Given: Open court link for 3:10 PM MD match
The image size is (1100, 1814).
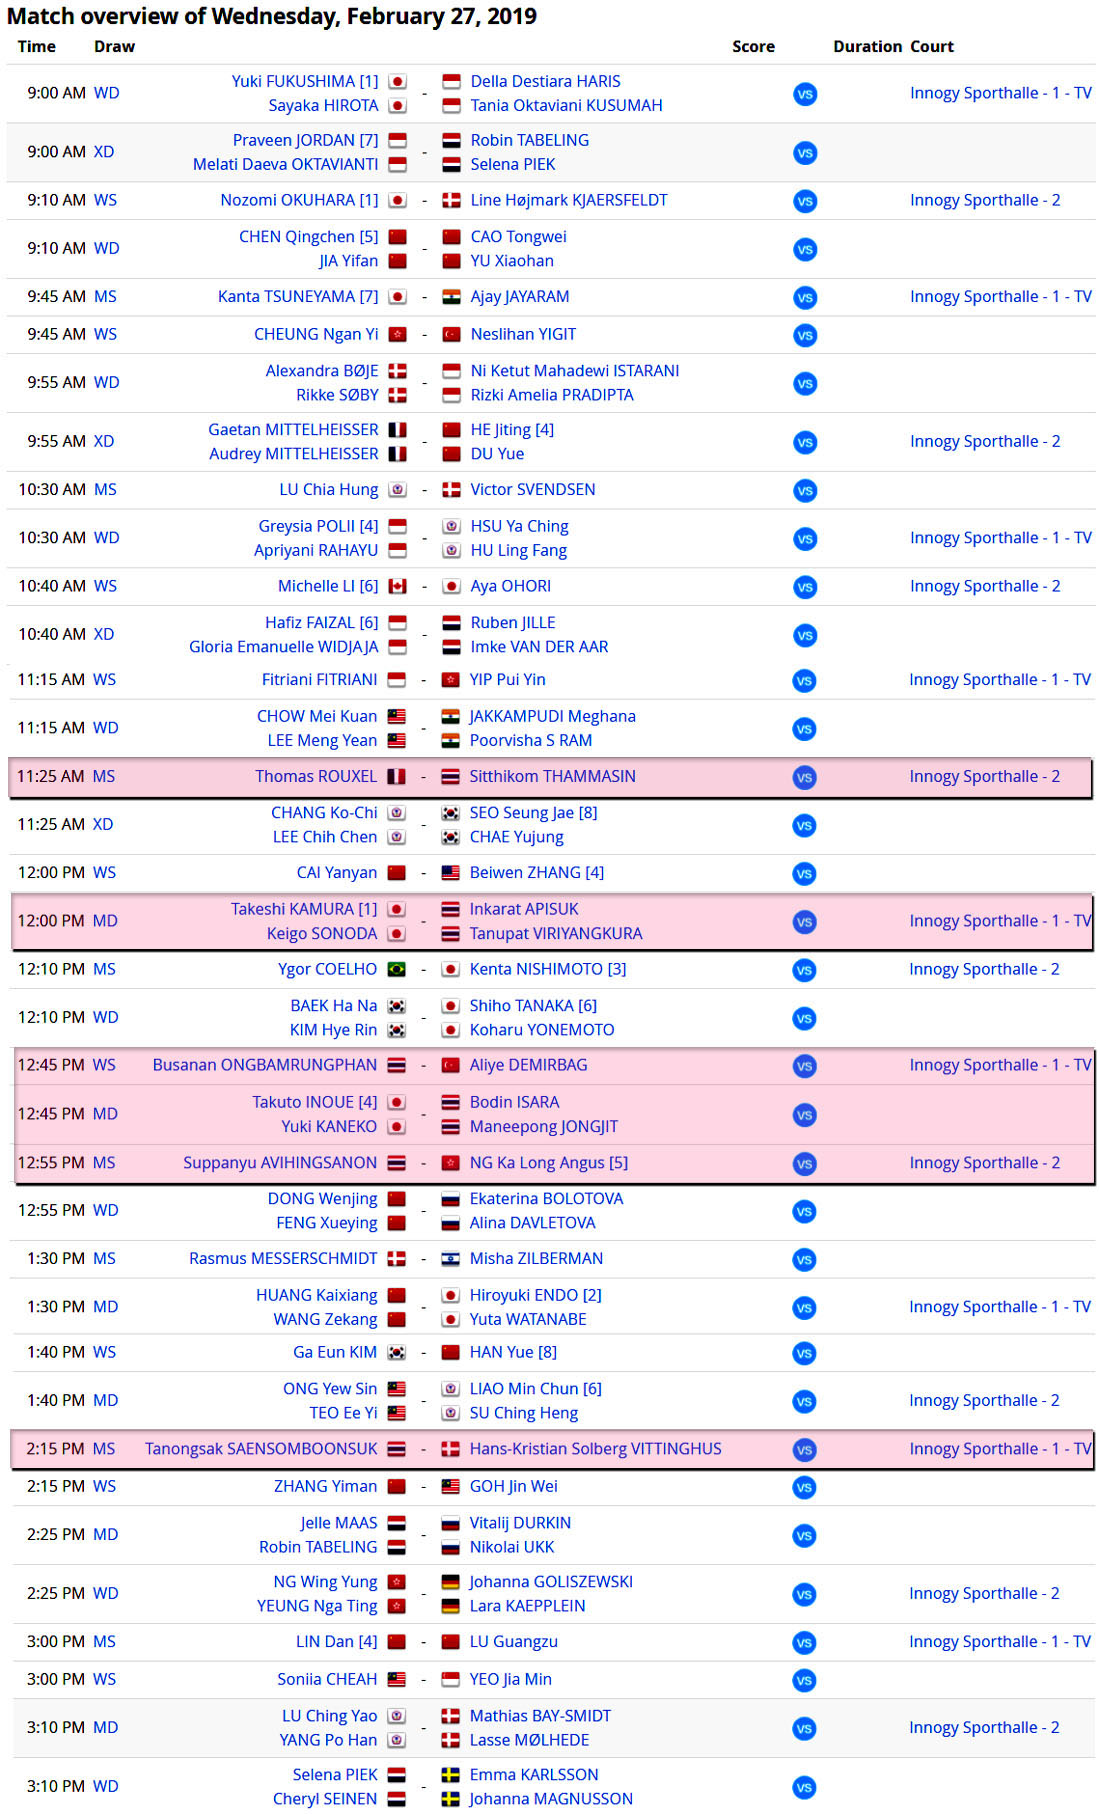Looking at the screenshot, I should [x=984, y=1727].
